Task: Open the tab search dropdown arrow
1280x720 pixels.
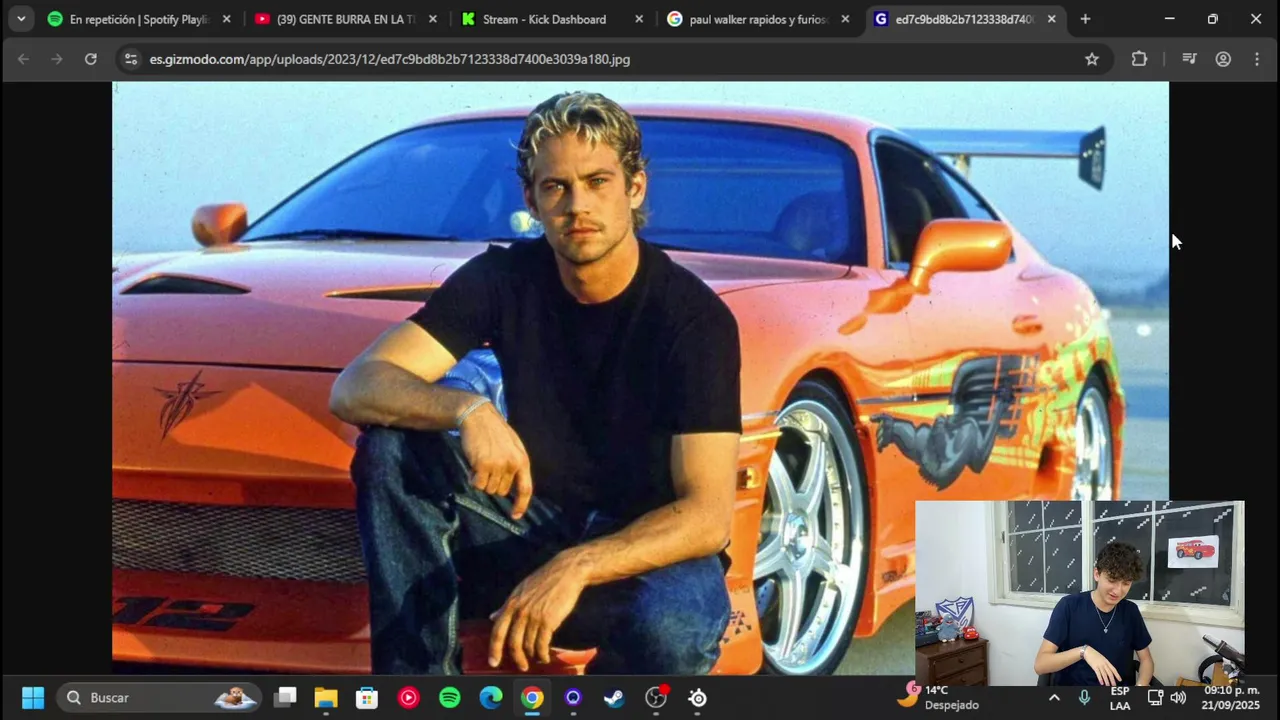Action: [x=20, y=19]
